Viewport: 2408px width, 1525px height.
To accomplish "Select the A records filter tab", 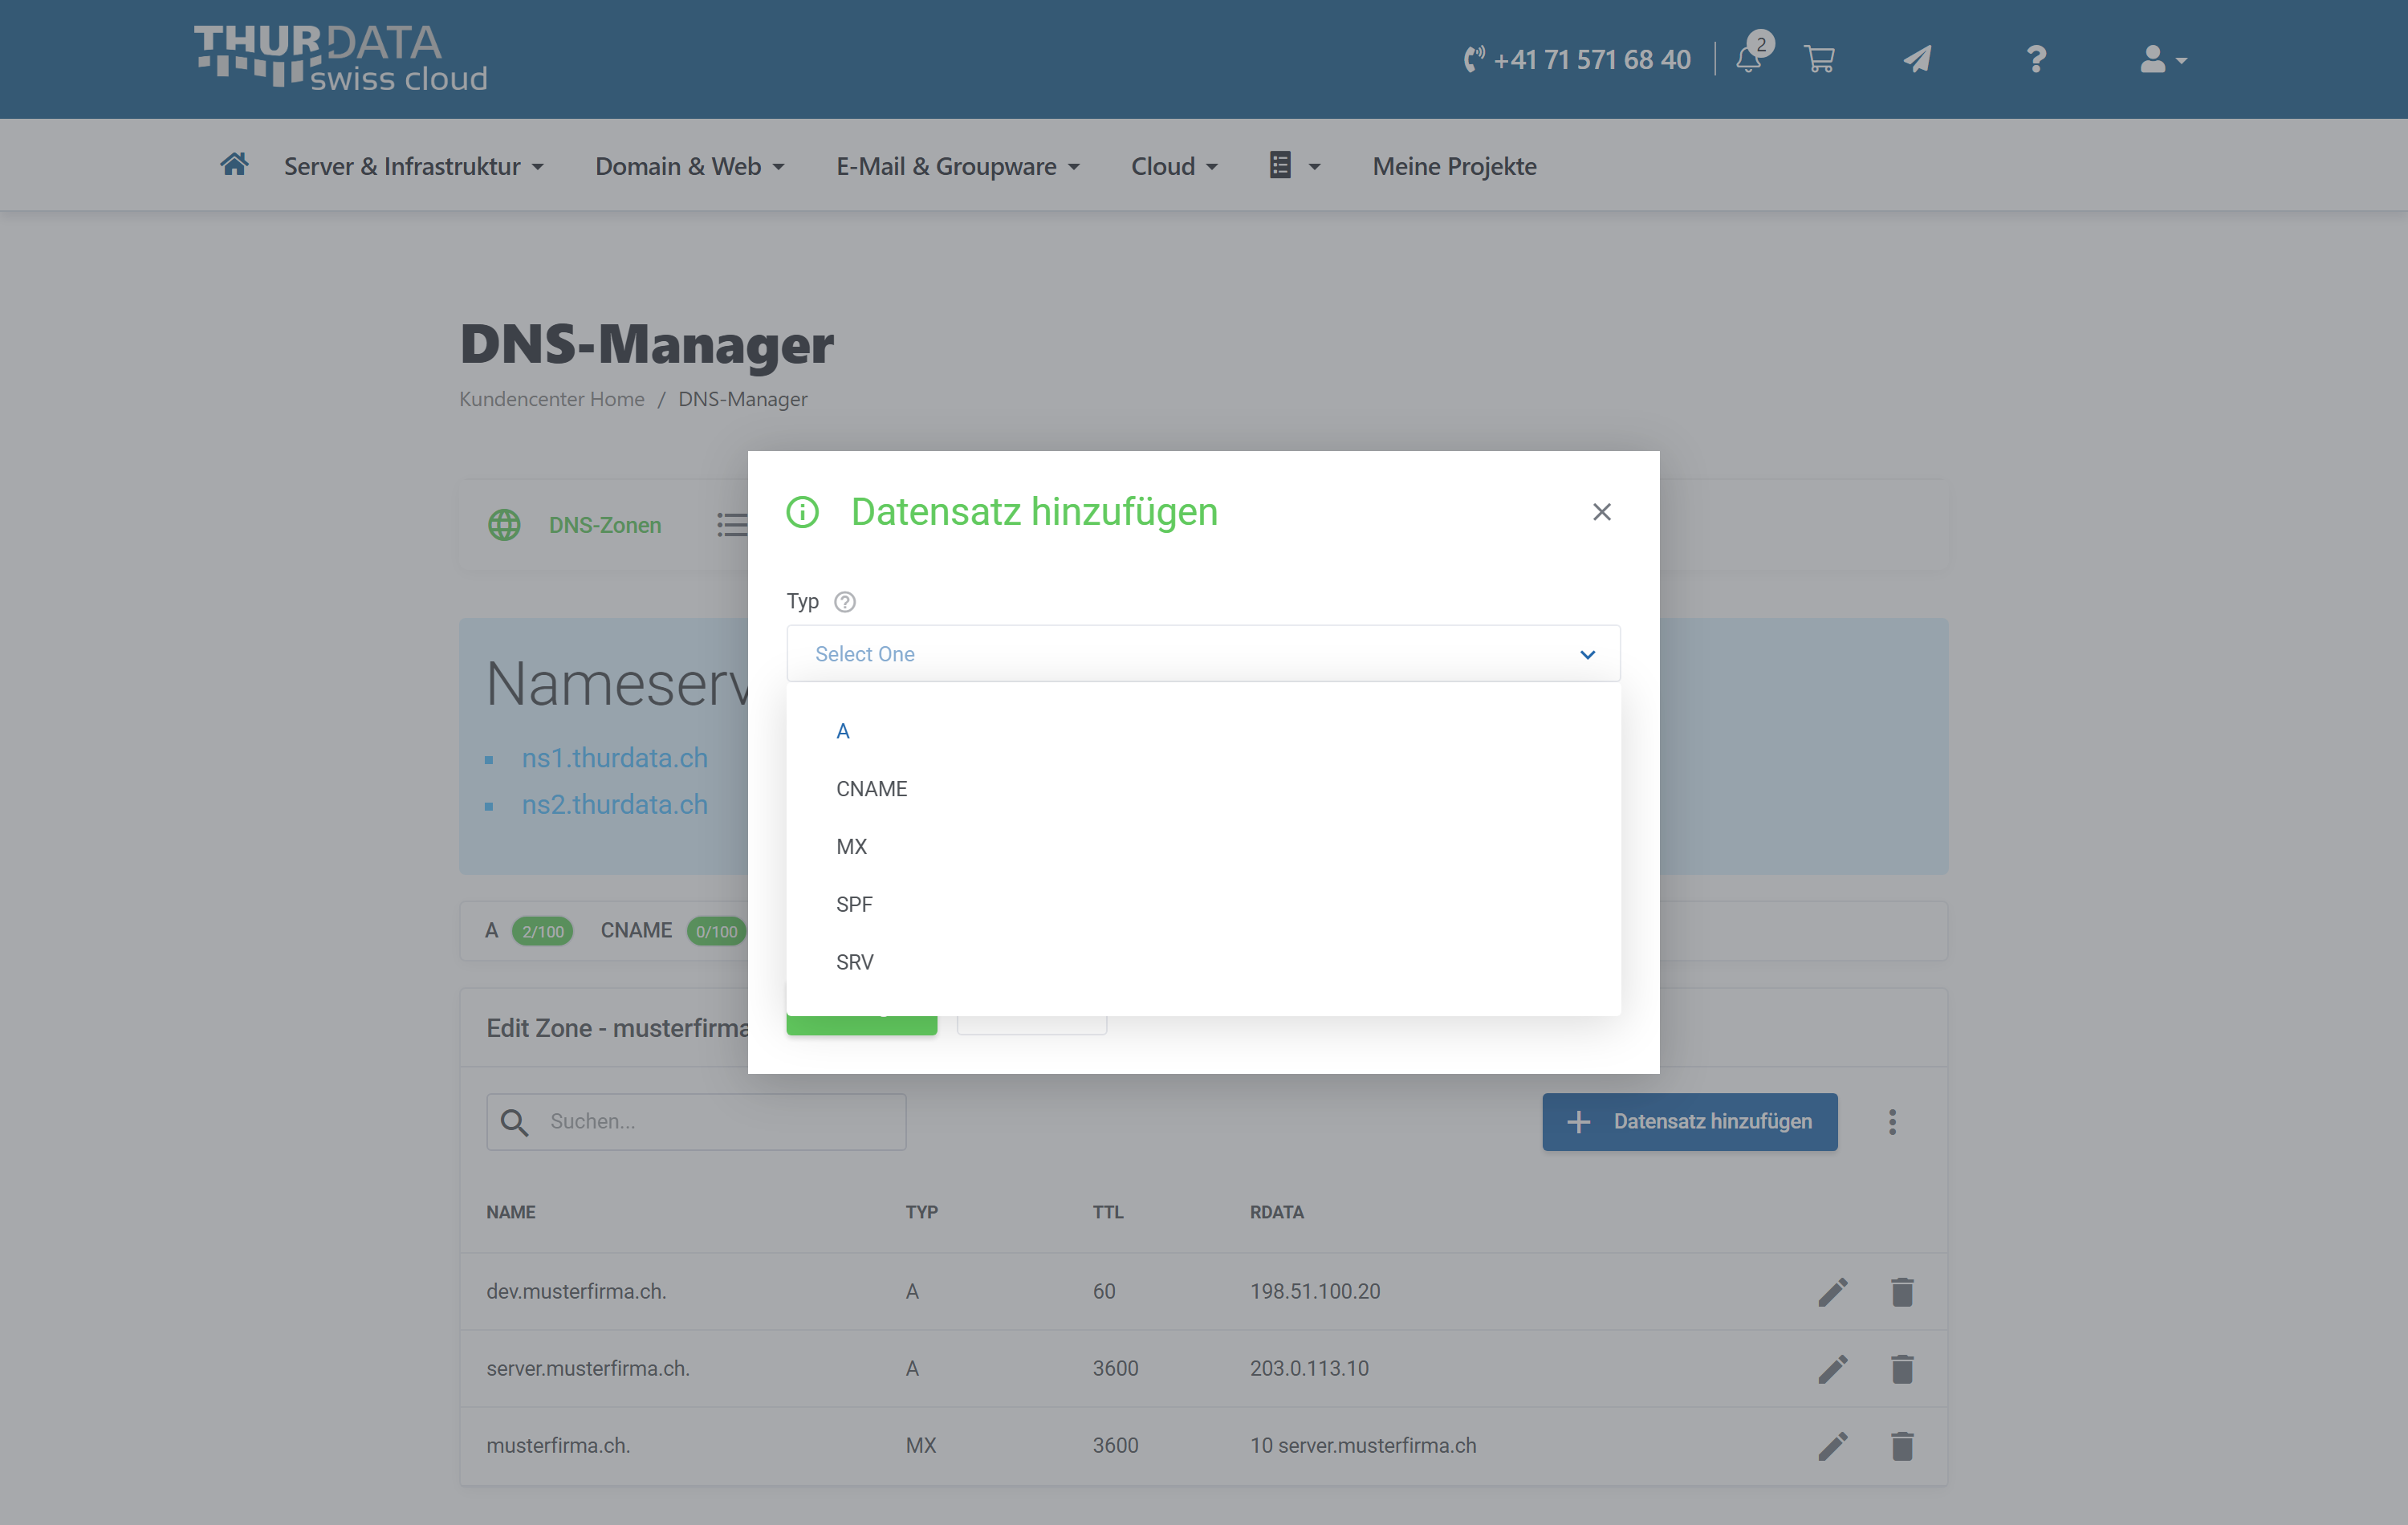I will [529, 931].
